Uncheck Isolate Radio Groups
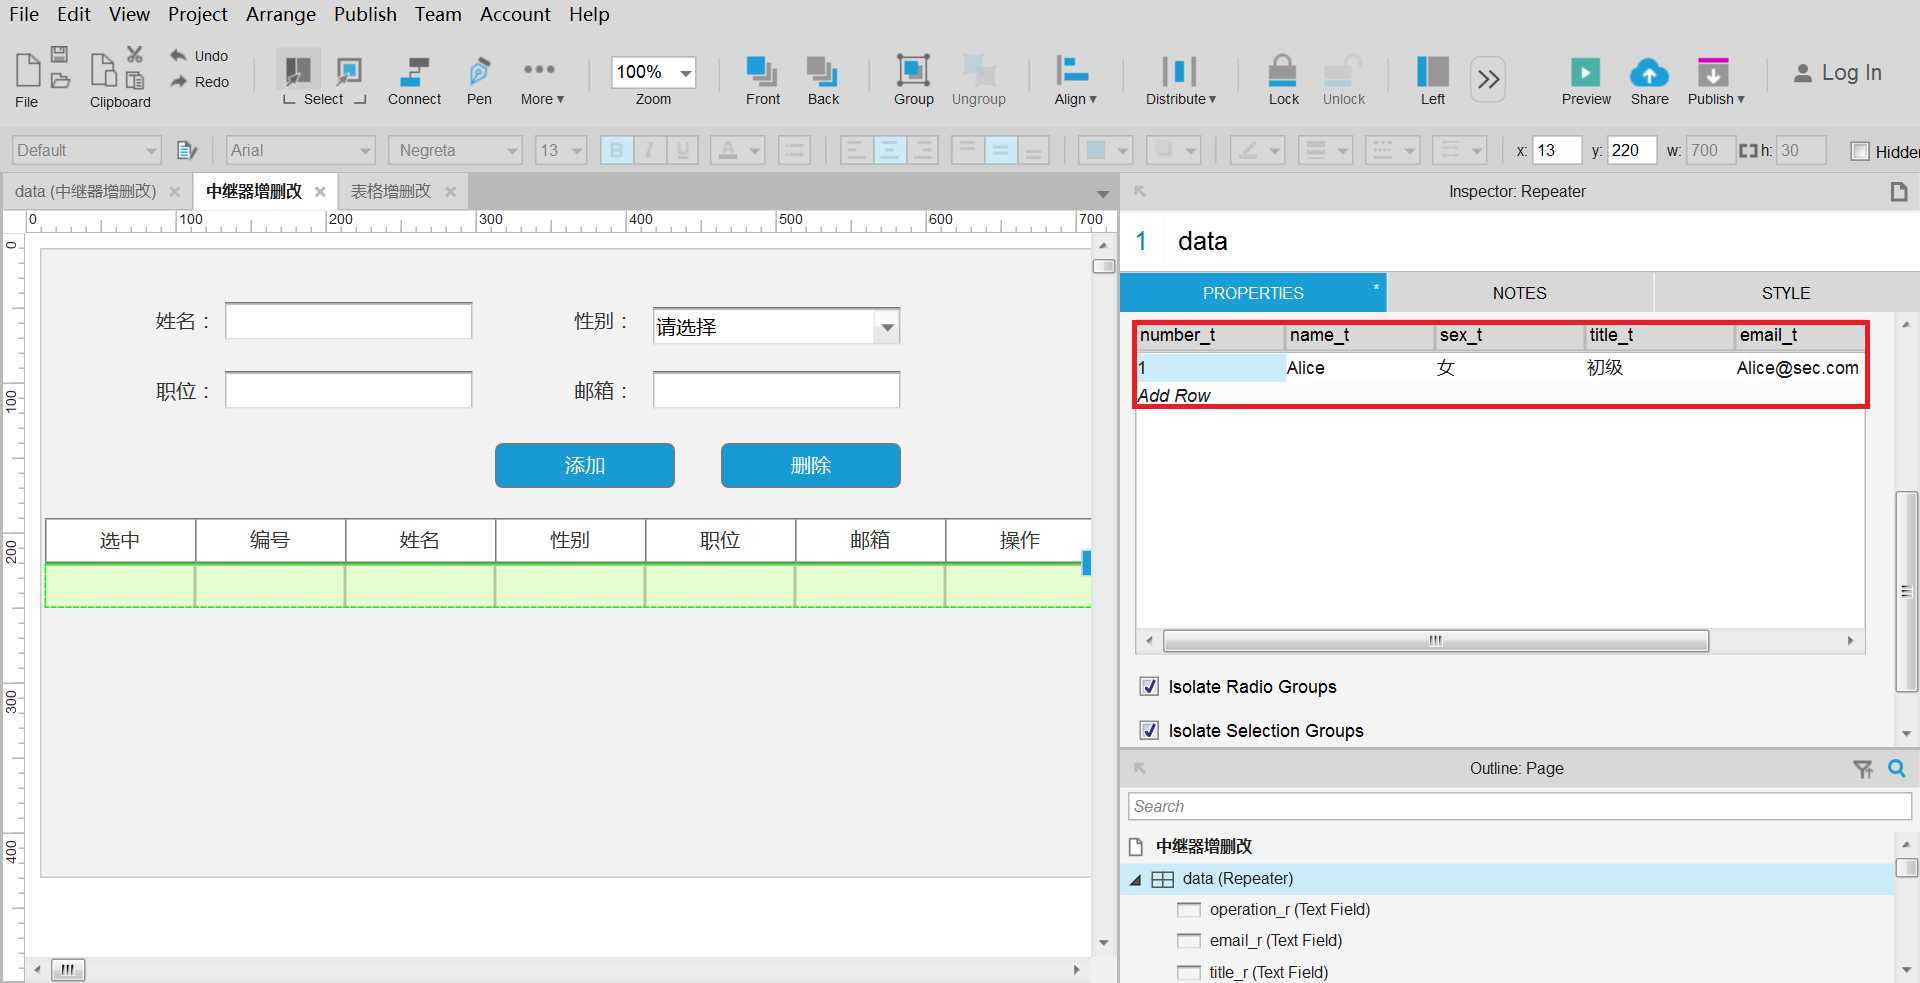The width and height of the screenshot is (1920, 983). coord(1149,686)
